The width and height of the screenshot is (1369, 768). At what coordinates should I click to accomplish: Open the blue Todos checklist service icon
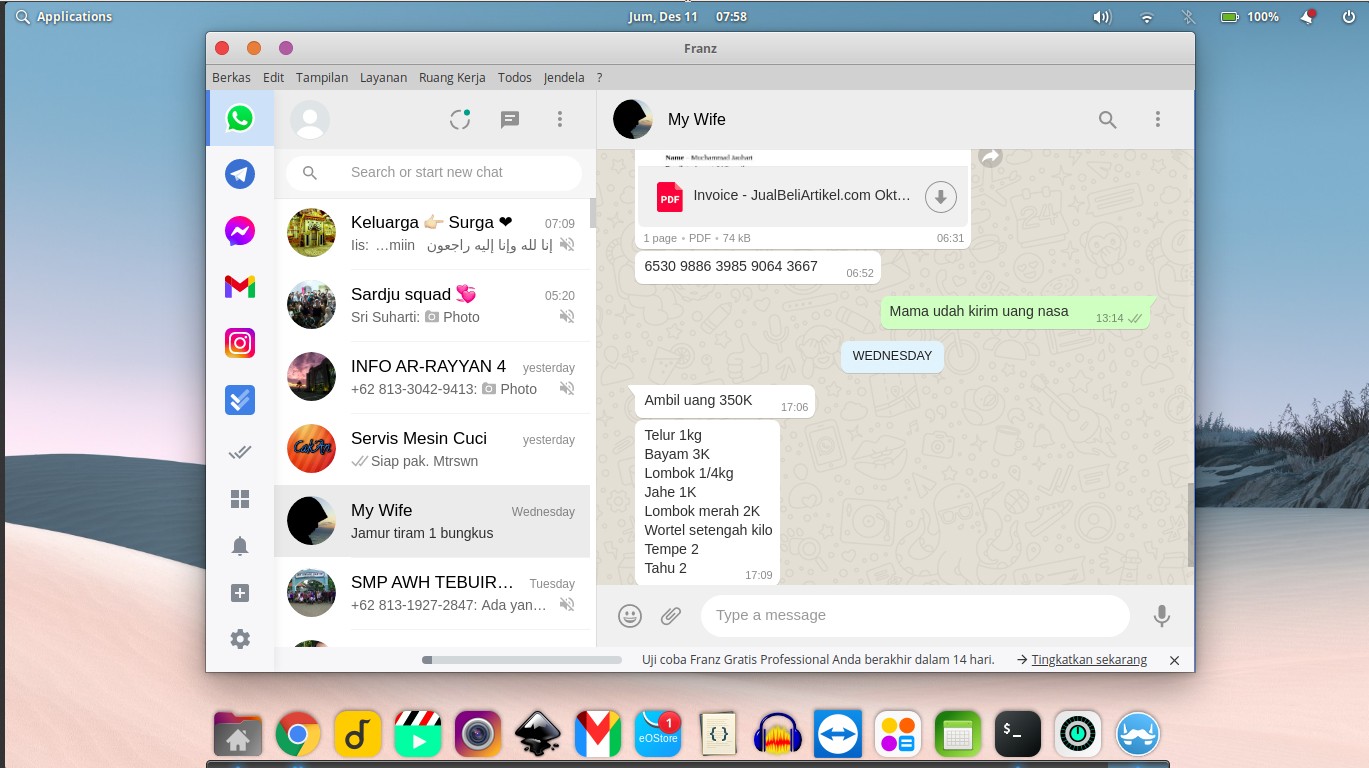pos(240,400)
